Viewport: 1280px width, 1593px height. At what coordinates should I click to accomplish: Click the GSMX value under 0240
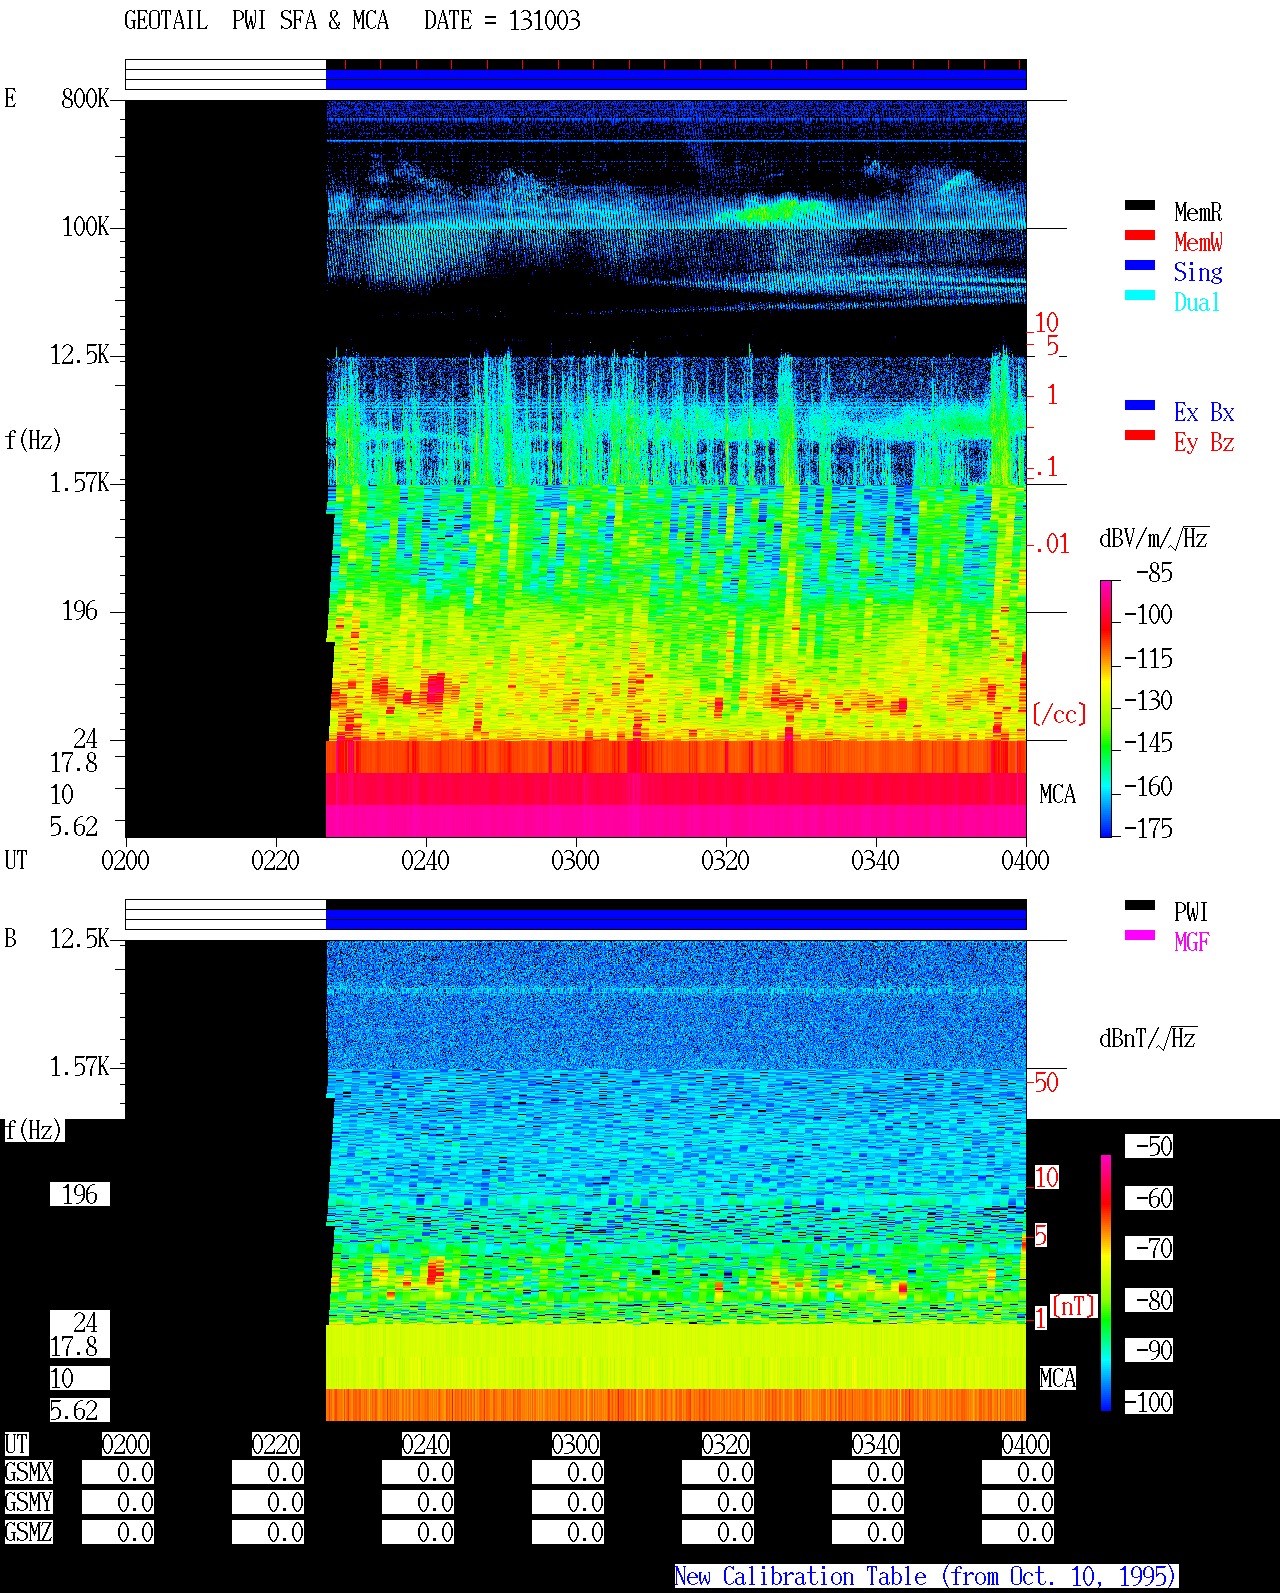[x=418, y=1473]
